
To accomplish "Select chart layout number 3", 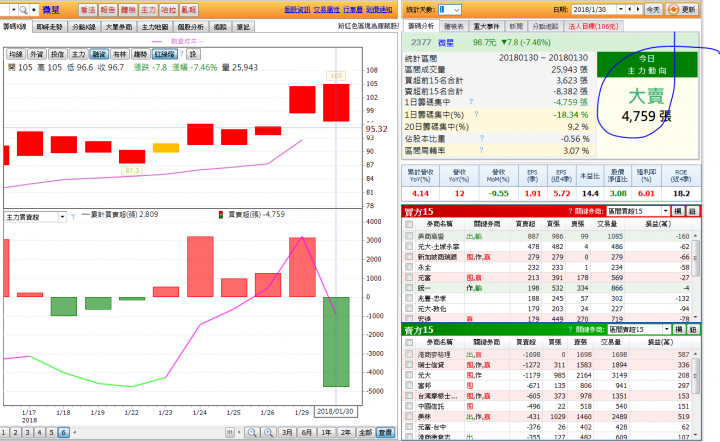I will pos(28,432).
